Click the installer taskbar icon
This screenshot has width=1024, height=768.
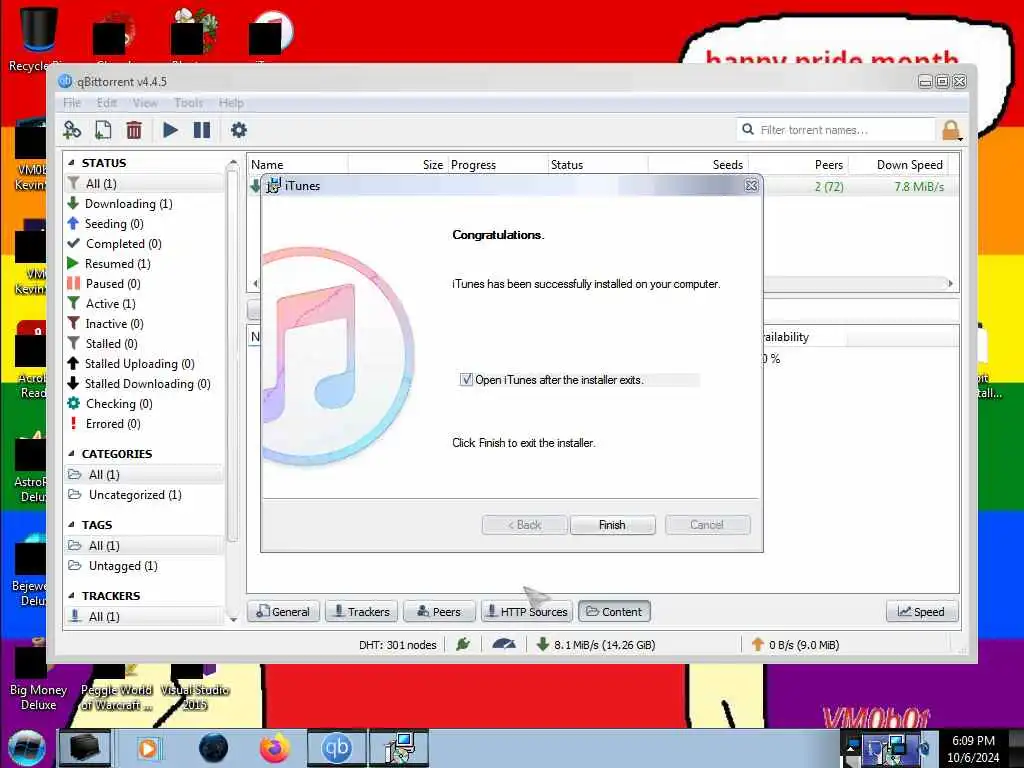tap(399, 748)
